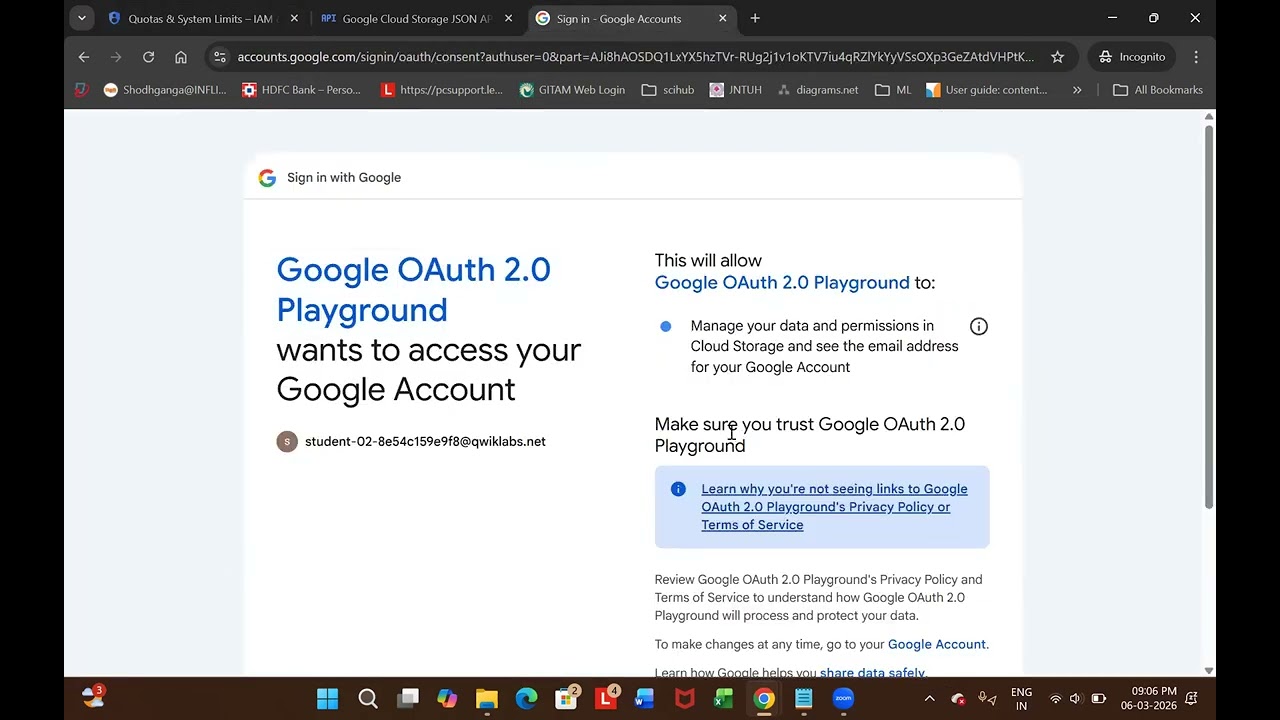Open a new browser tab
The image size is (1280, 720).
tap(755, 18)
